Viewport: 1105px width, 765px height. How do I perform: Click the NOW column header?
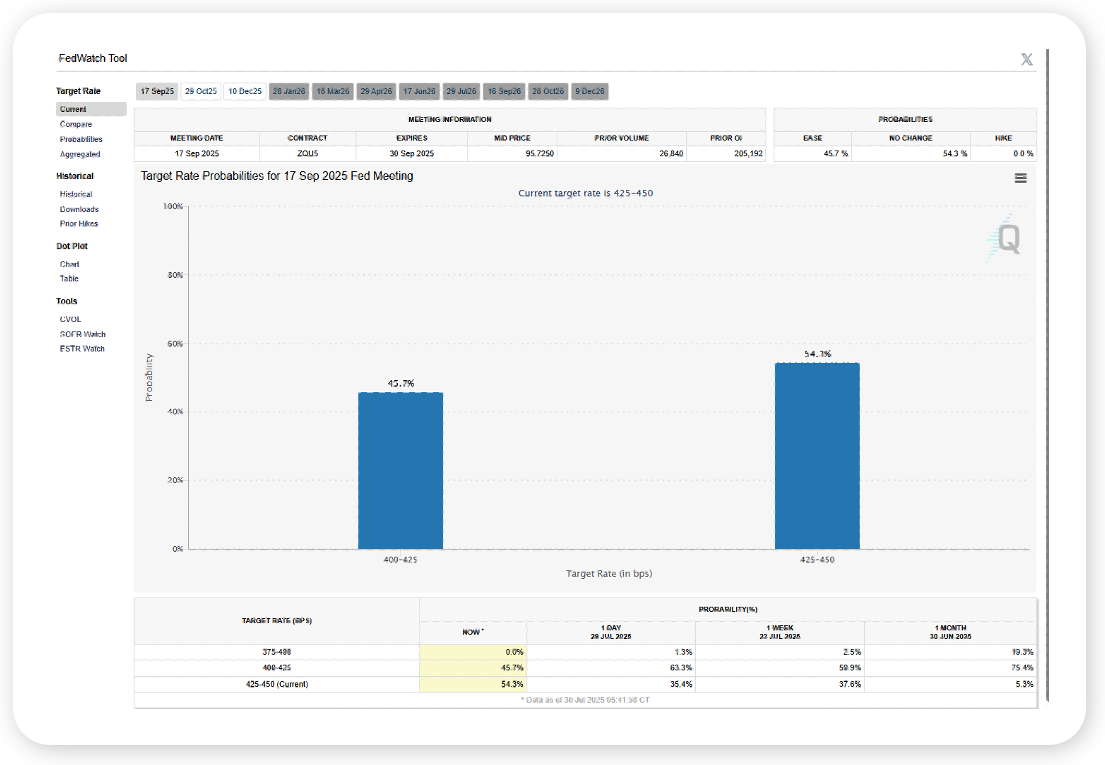(x=473, y=632)
